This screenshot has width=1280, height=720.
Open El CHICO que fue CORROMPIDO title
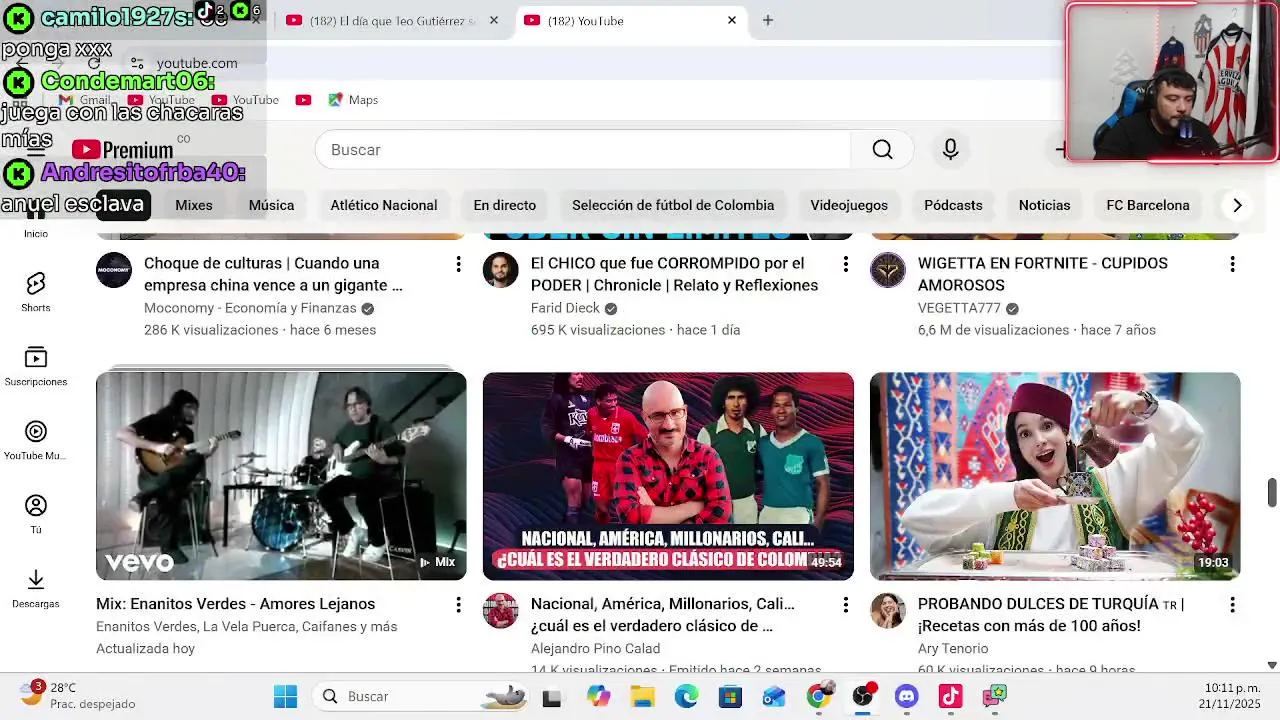675,274
